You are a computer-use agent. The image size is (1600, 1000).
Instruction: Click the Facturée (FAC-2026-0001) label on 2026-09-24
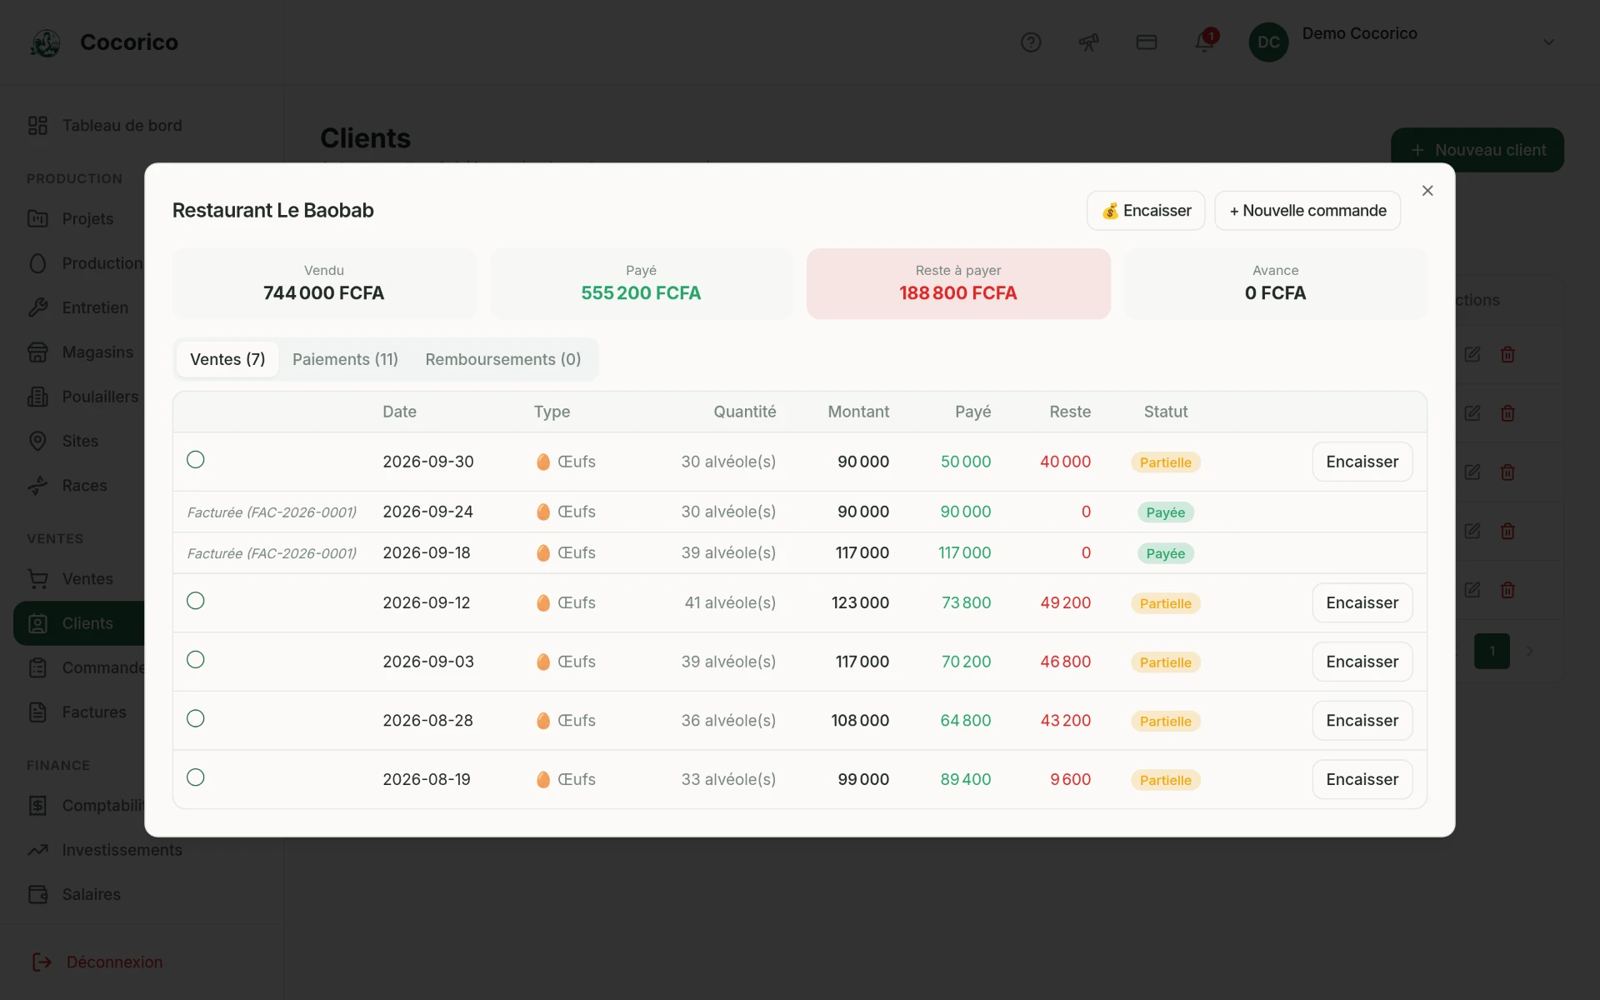[x=272, y=513]
